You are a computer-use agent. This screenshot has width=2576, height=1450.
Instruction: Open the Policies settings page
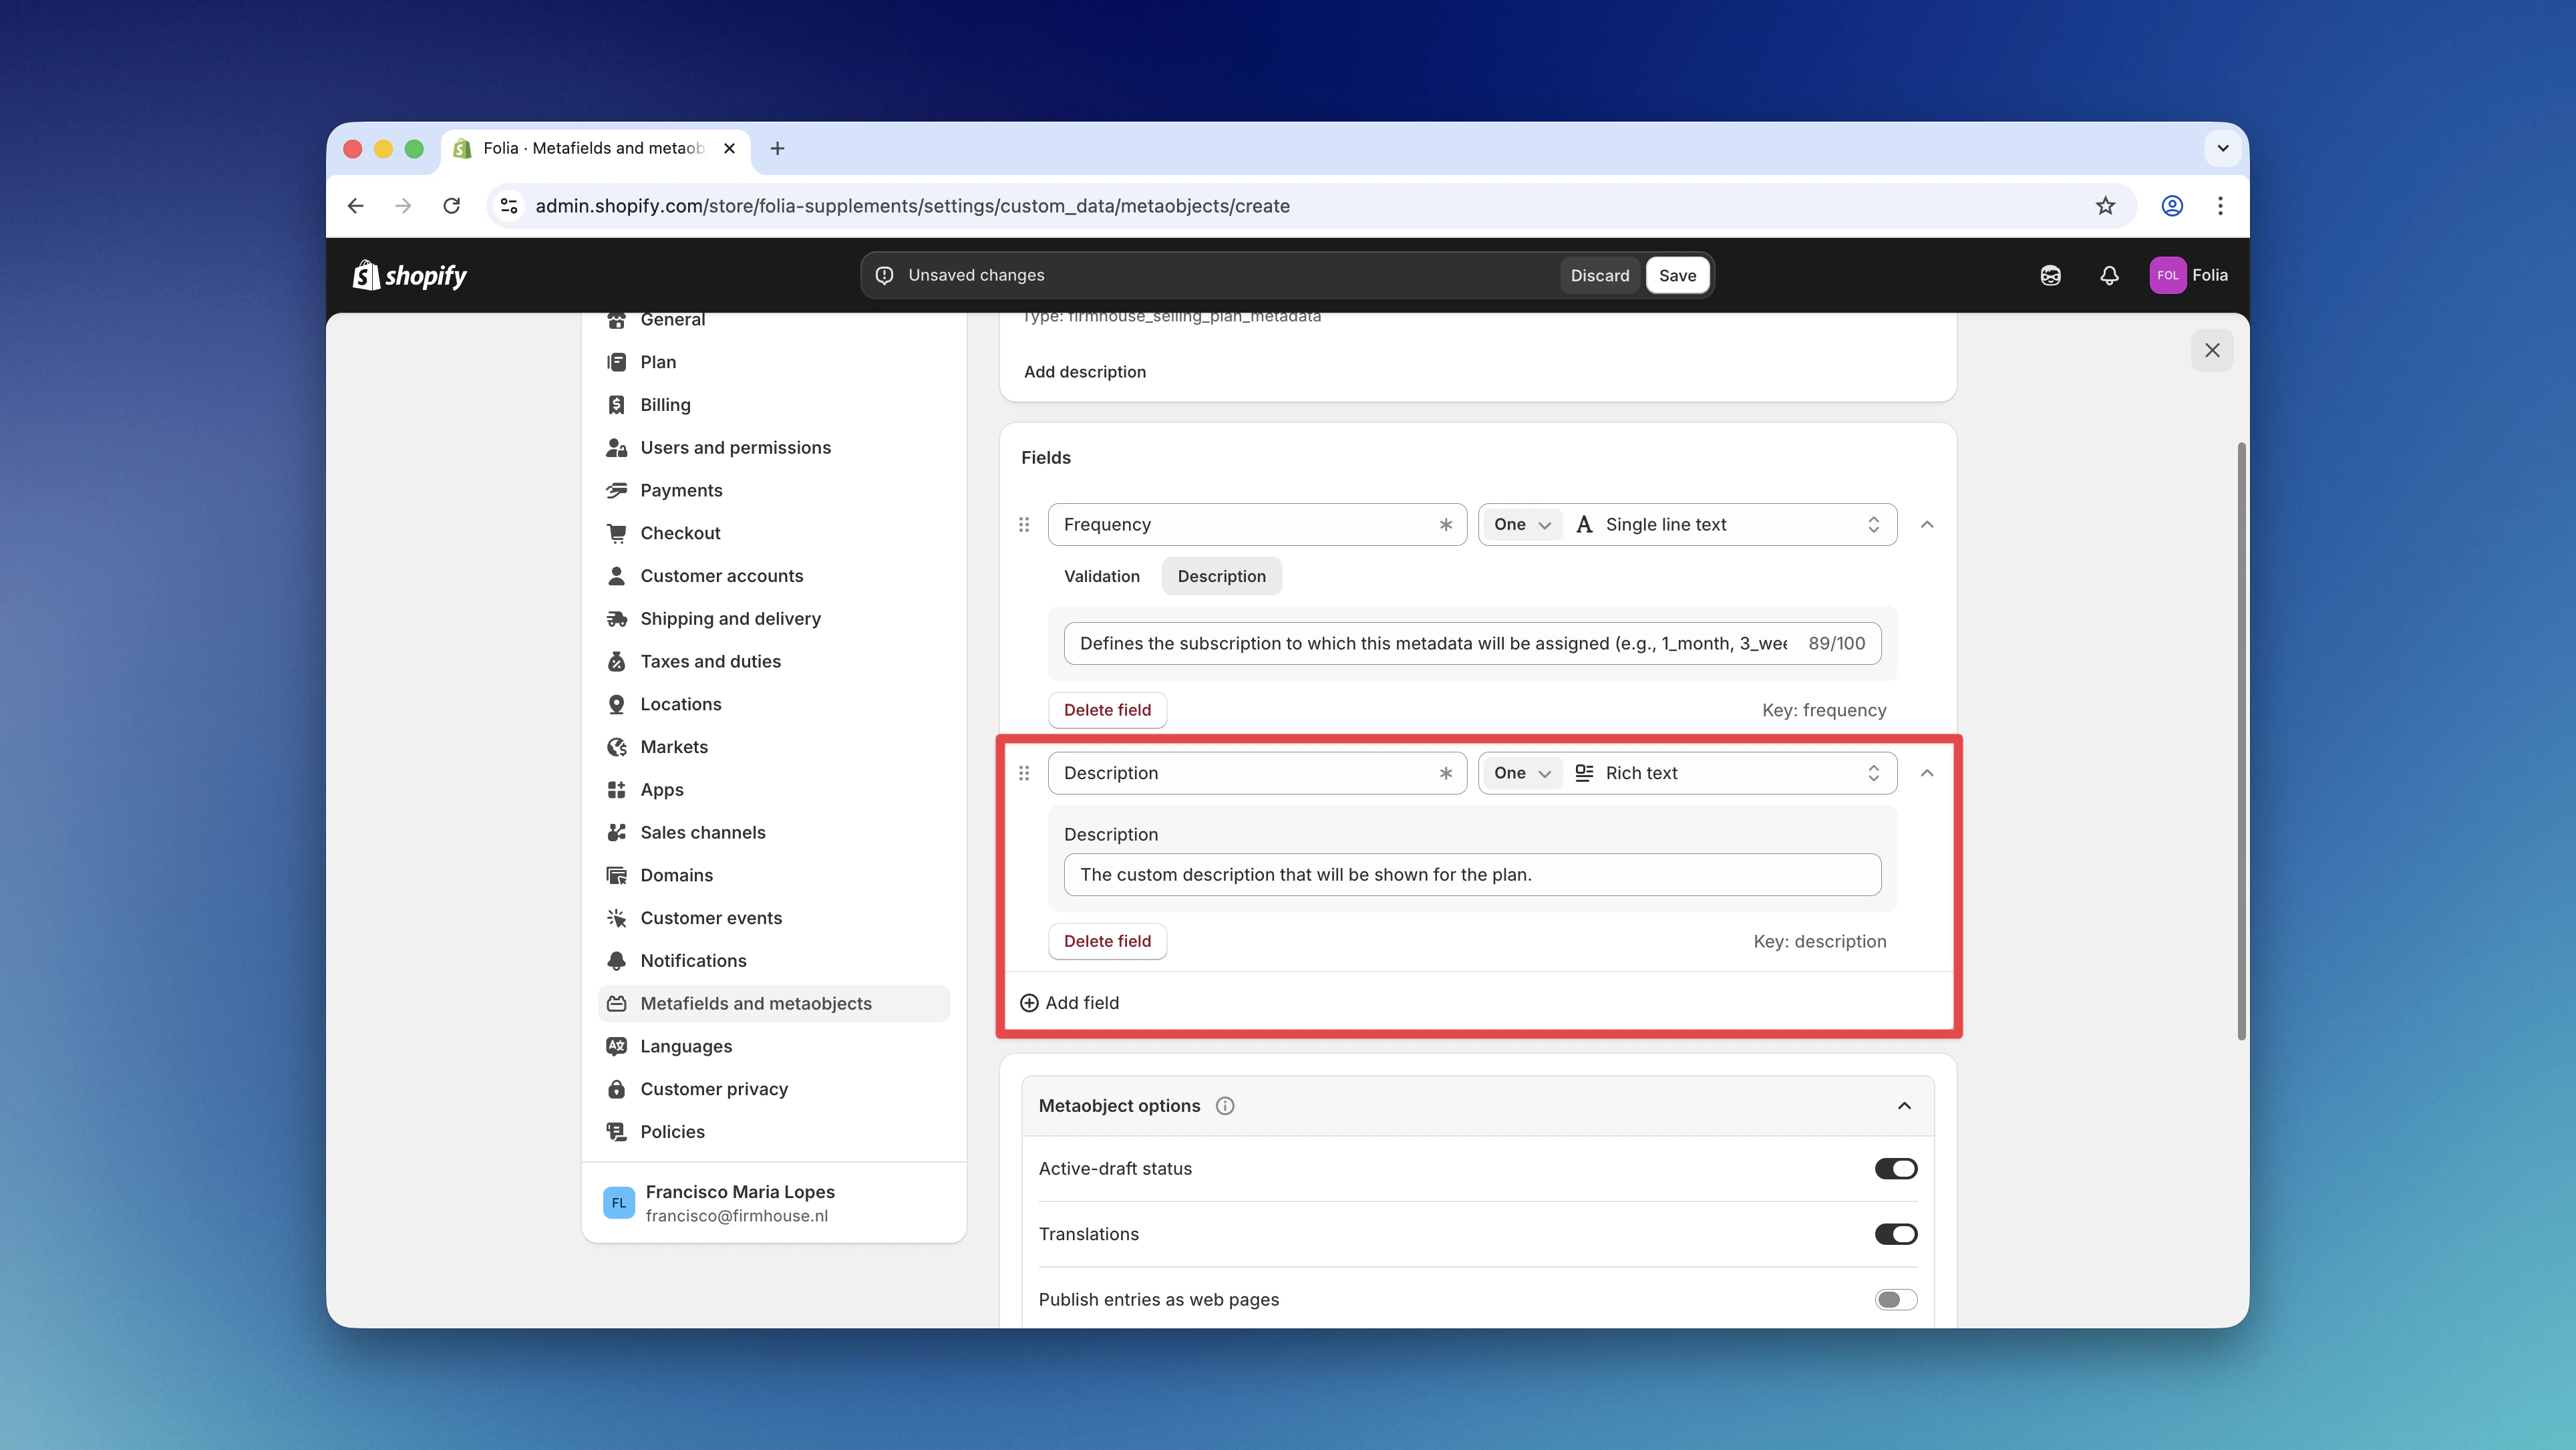coord(773,1131)
